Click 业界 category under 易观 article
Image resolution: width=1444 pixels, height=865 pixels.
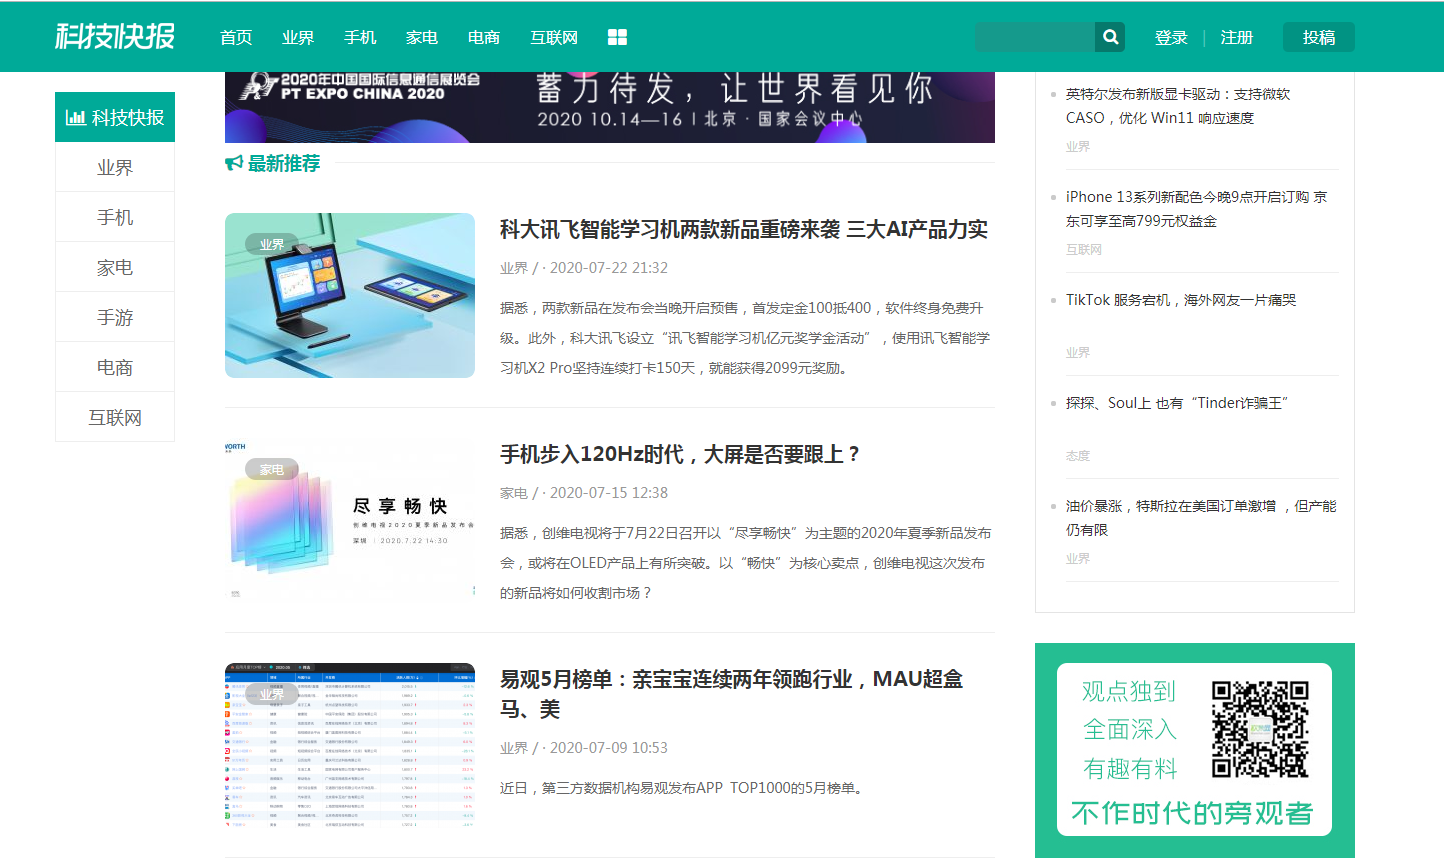coord(514,748)
